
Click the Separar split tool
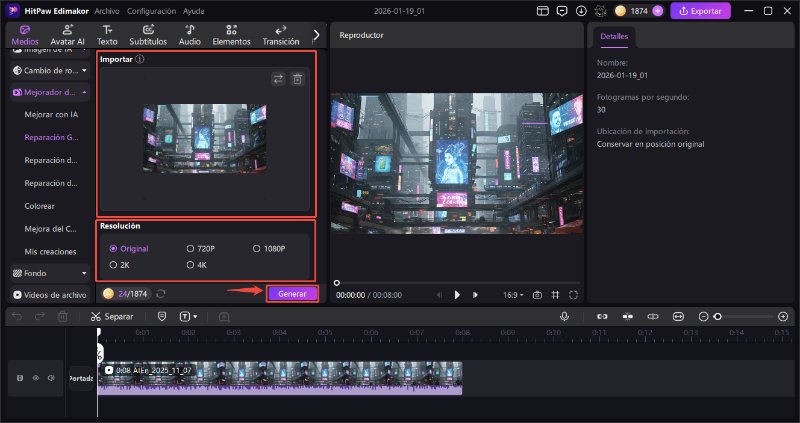(x=112, y=317)
